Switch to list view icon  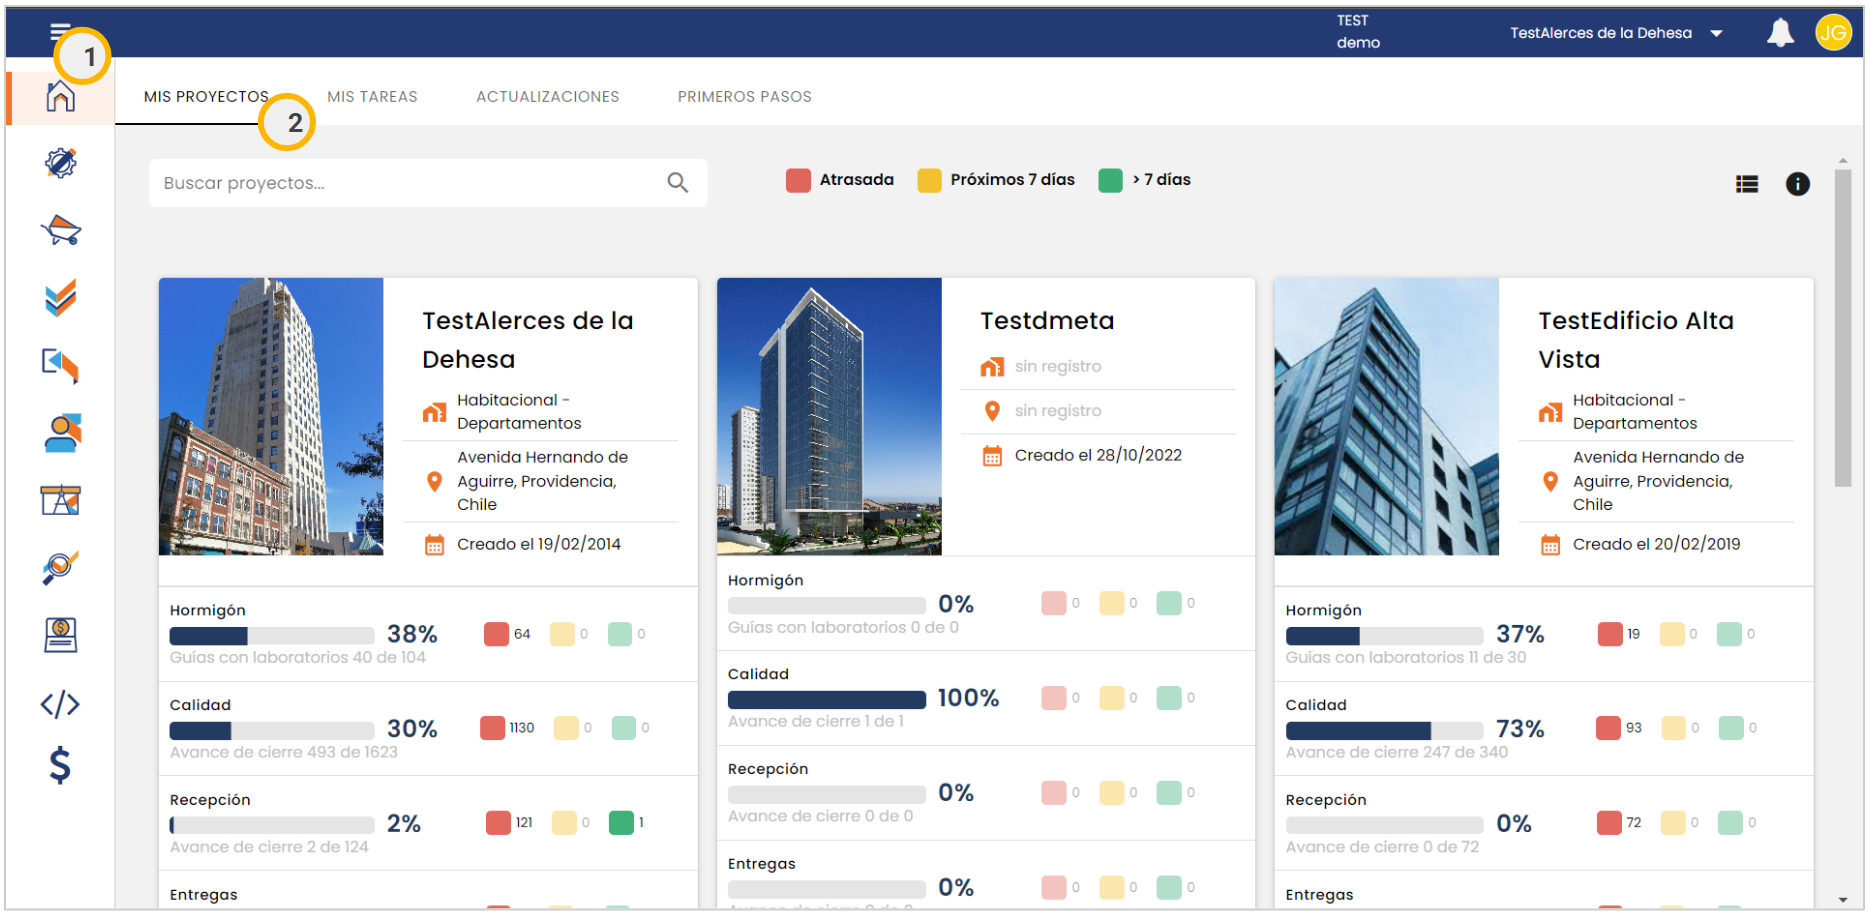(1747, 184)
